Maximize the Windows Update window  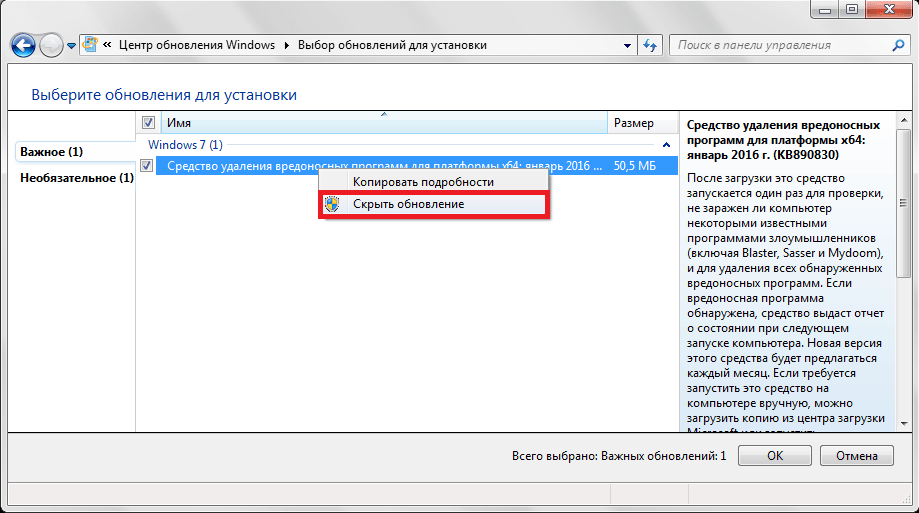(x=852, y=9)
